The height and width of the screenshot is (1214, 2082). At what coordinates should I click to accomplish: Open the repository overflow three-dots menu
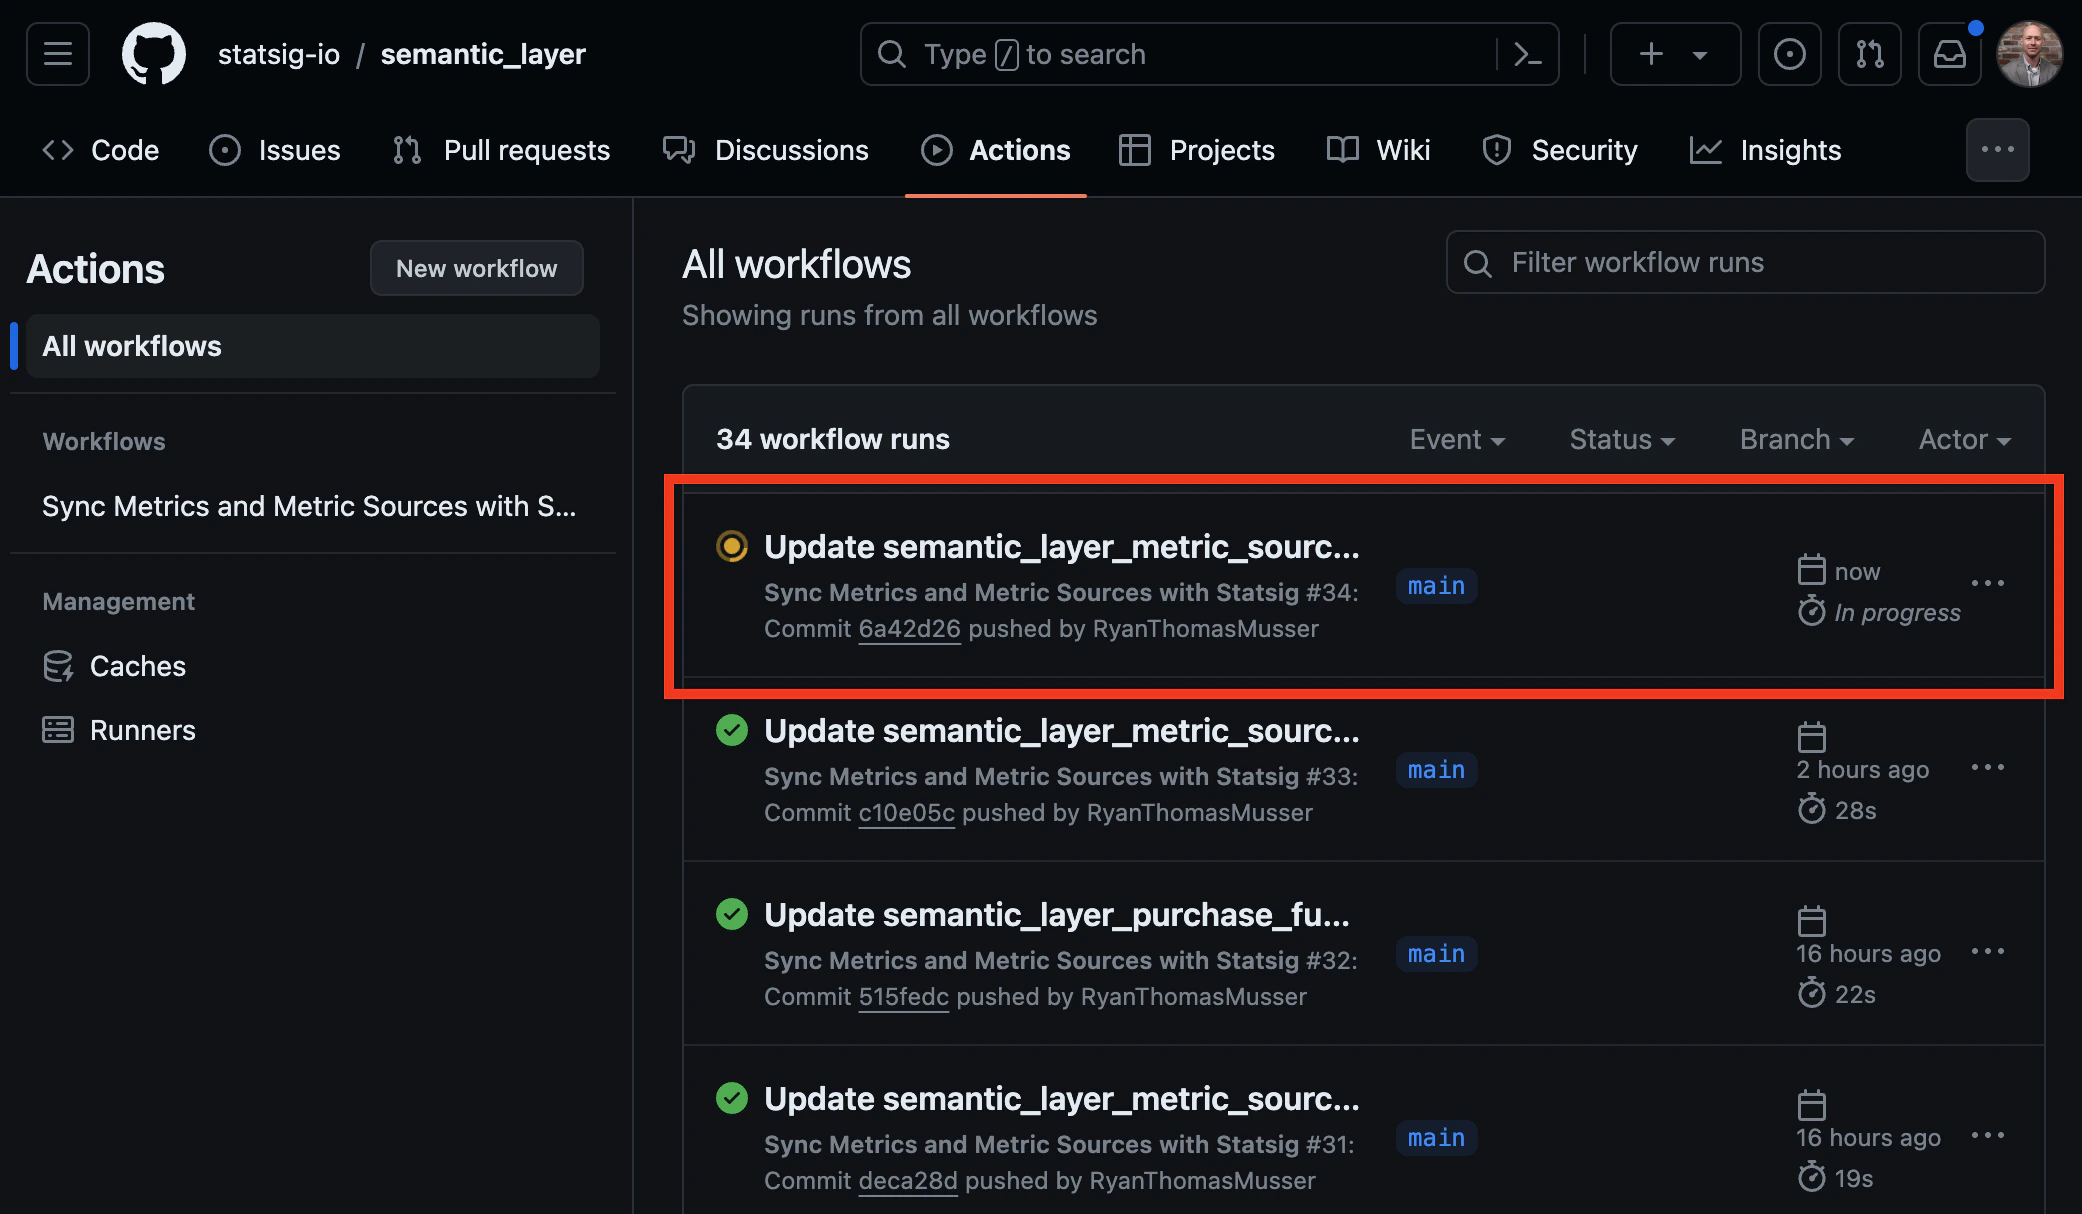[1997, 150]
